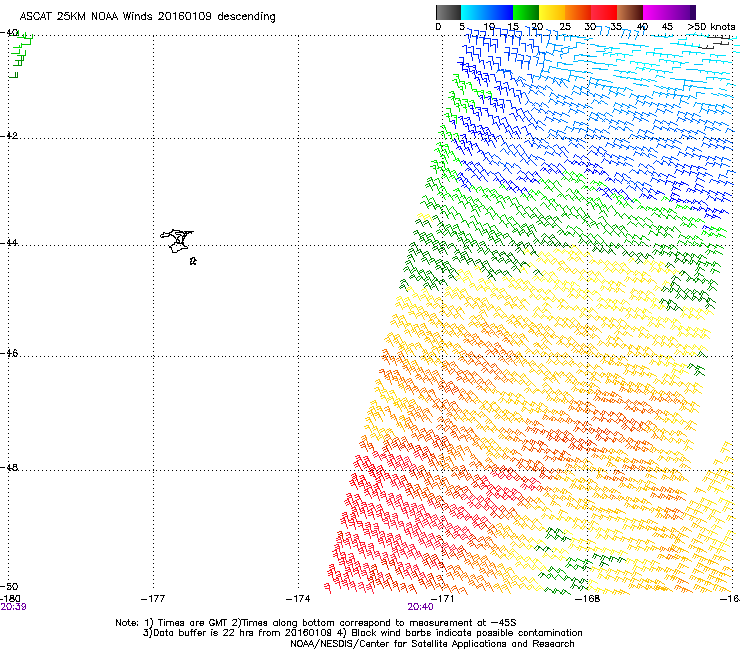Click the black contaminated wind barbs
This screenshot has width=740, height=650.
coord(716,42)
